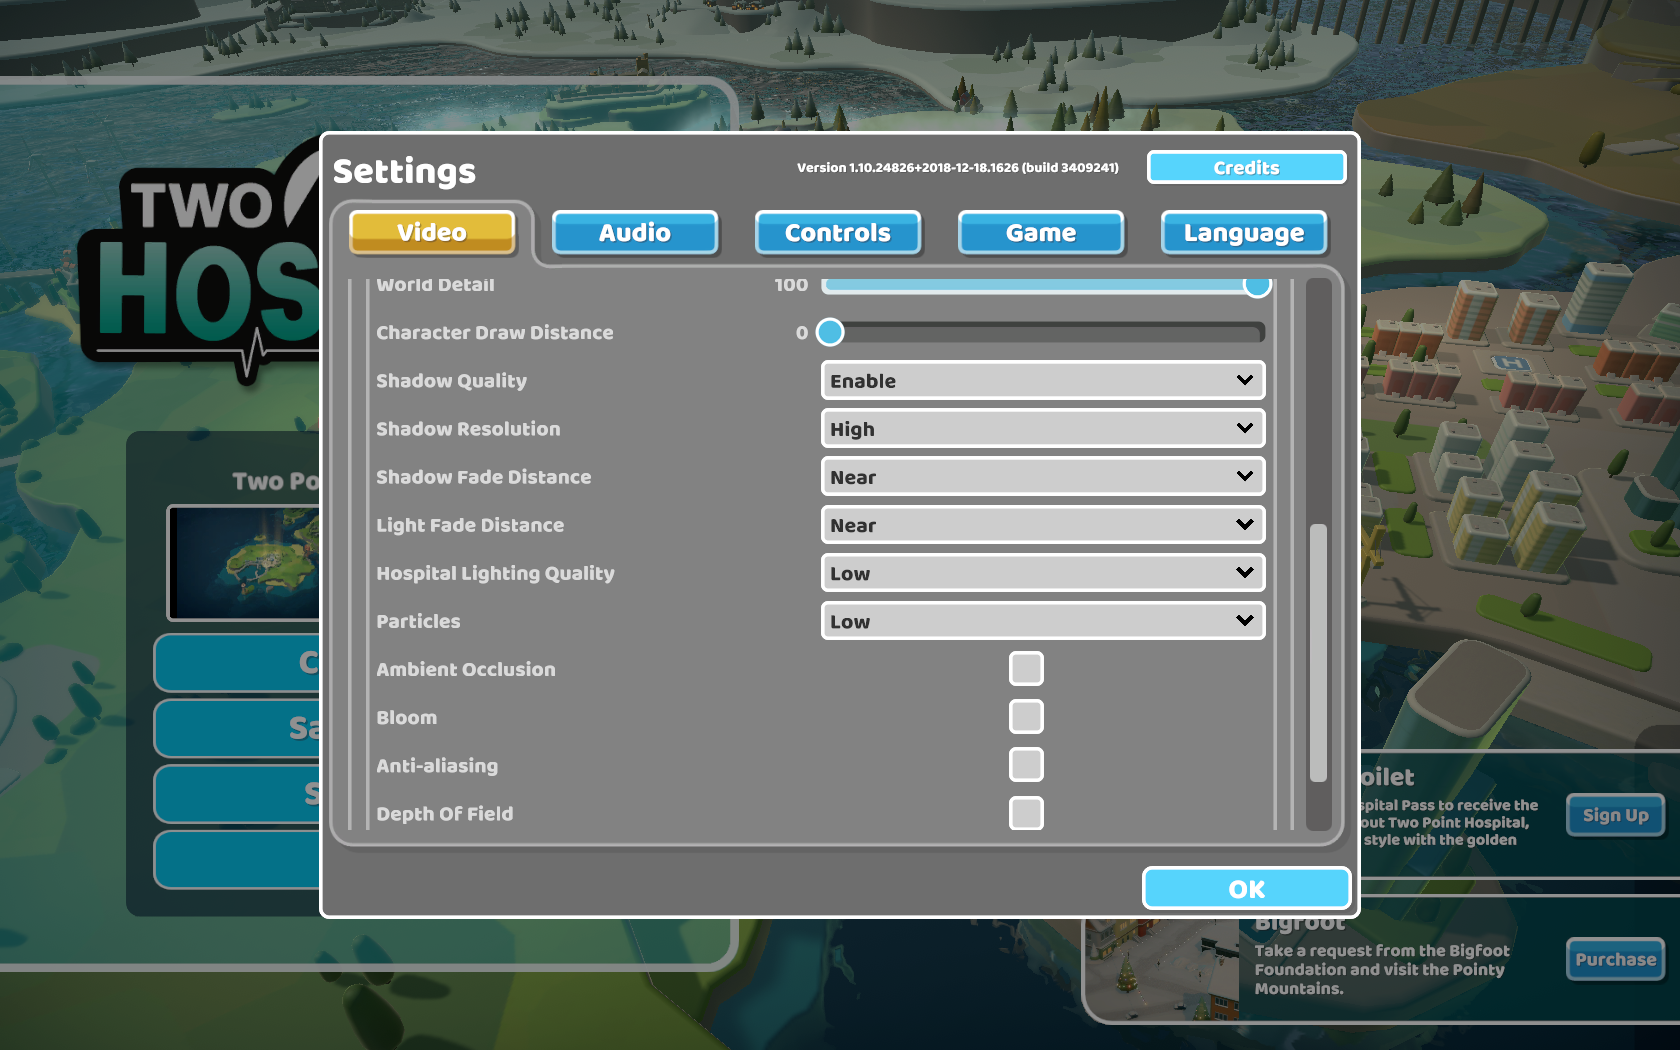Expand the Particles quality dropdown
The height and width of the screenshot is (1050, 1680).
coord(1042,621)
